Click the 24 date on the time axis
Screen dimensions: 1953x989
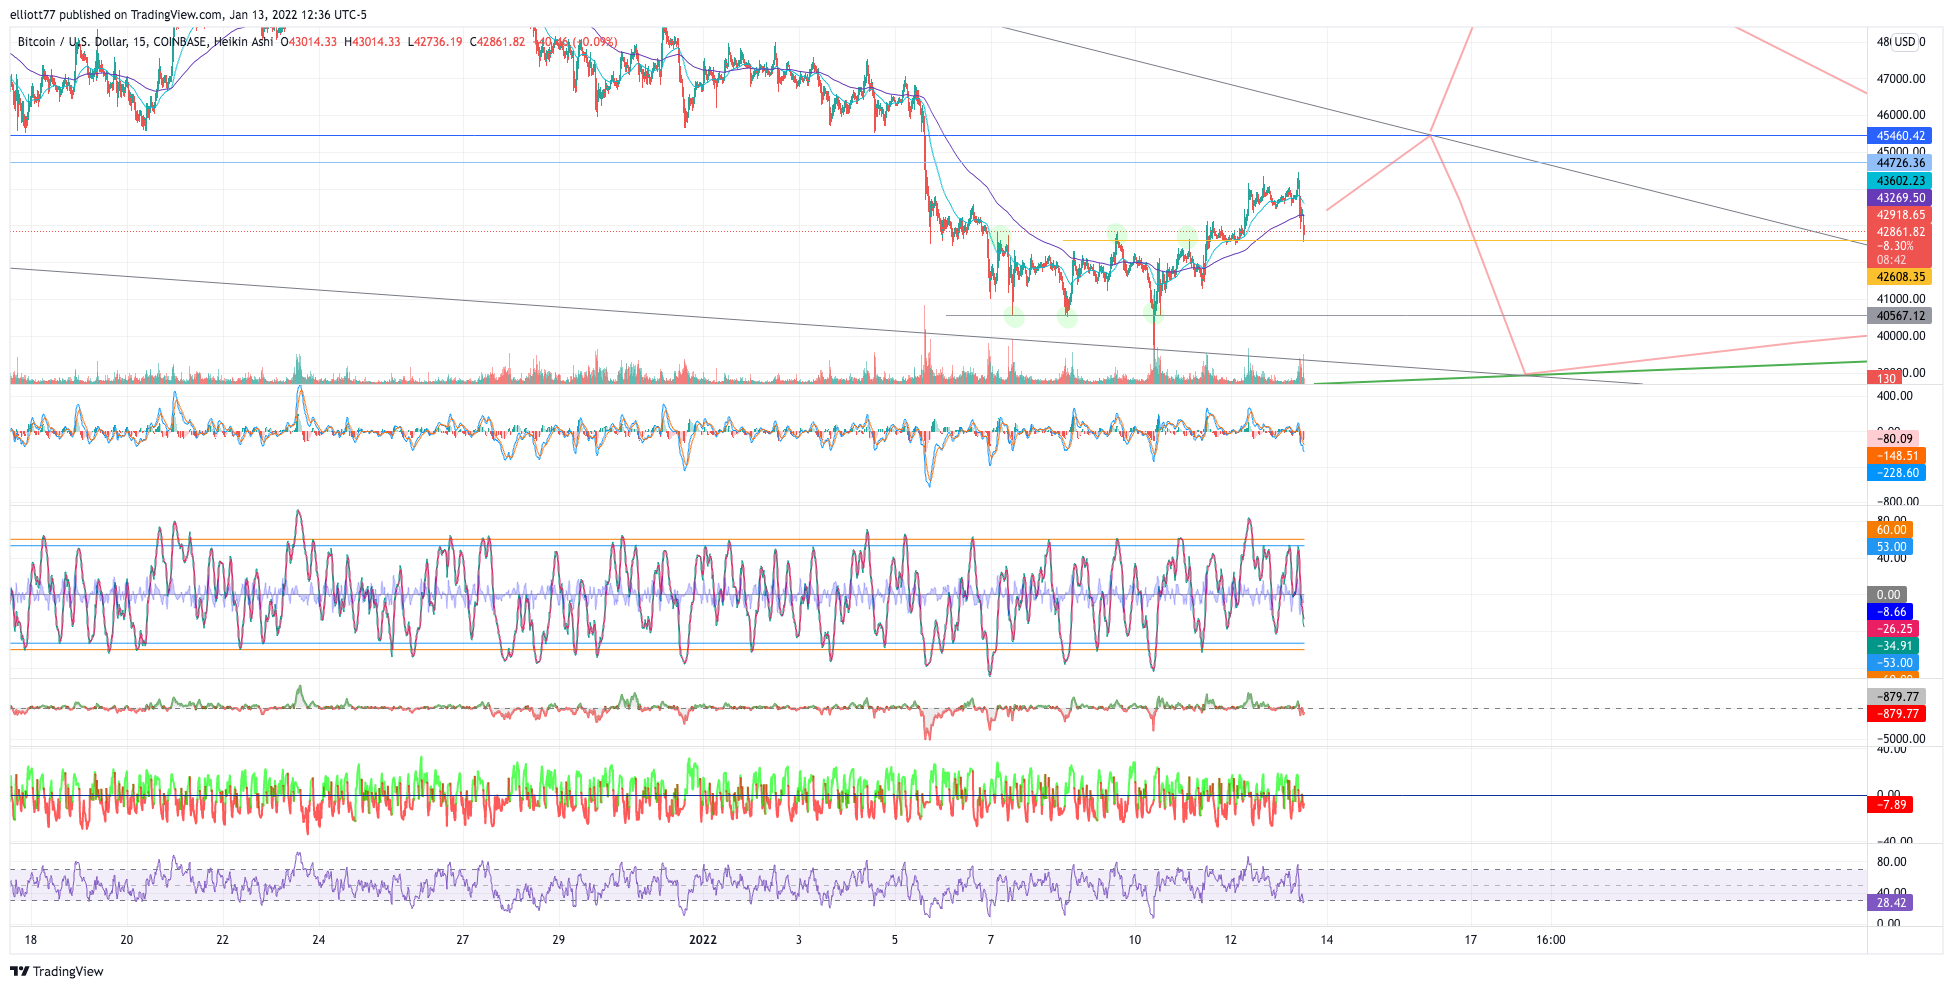[x=319, y=940]
